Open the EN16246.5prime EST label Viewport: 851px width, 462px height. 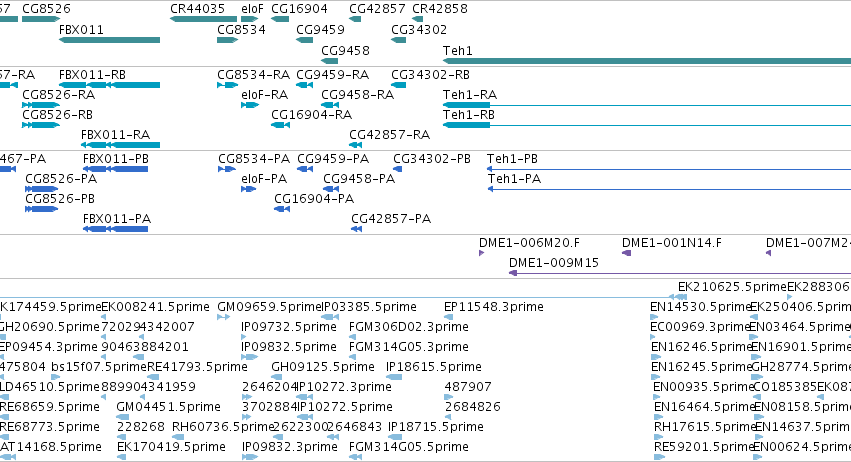[701, 347]
